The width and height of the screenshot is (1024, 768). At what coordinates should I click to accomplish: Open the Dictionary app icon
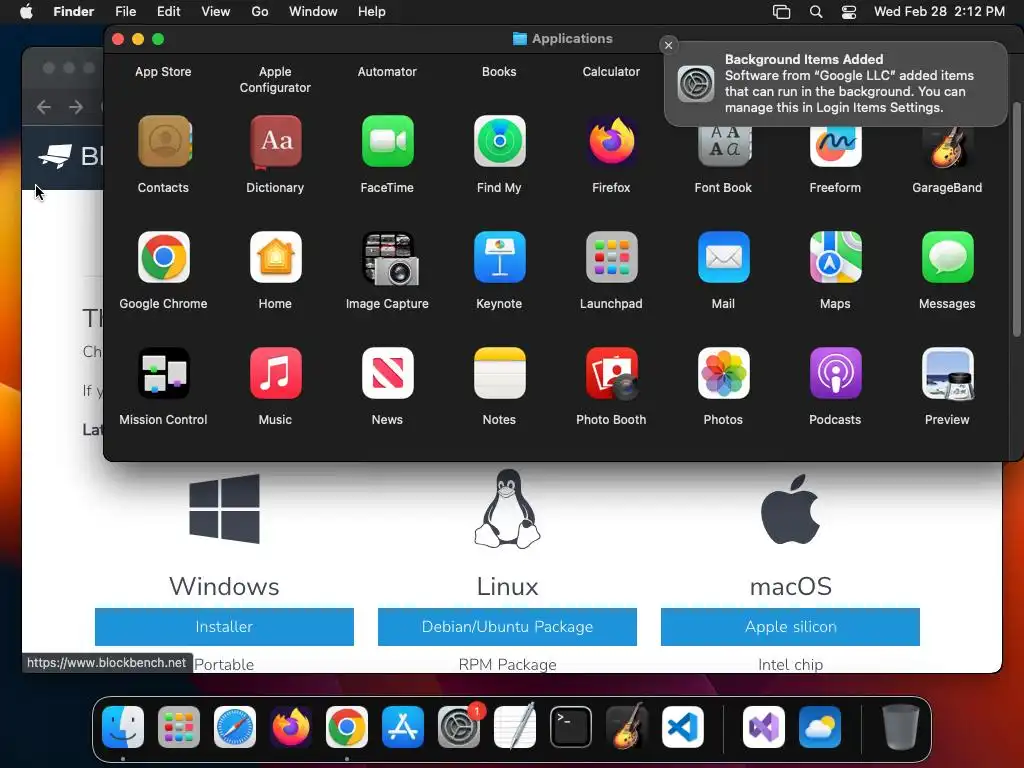pyautogui.click(x=276, y=142)
